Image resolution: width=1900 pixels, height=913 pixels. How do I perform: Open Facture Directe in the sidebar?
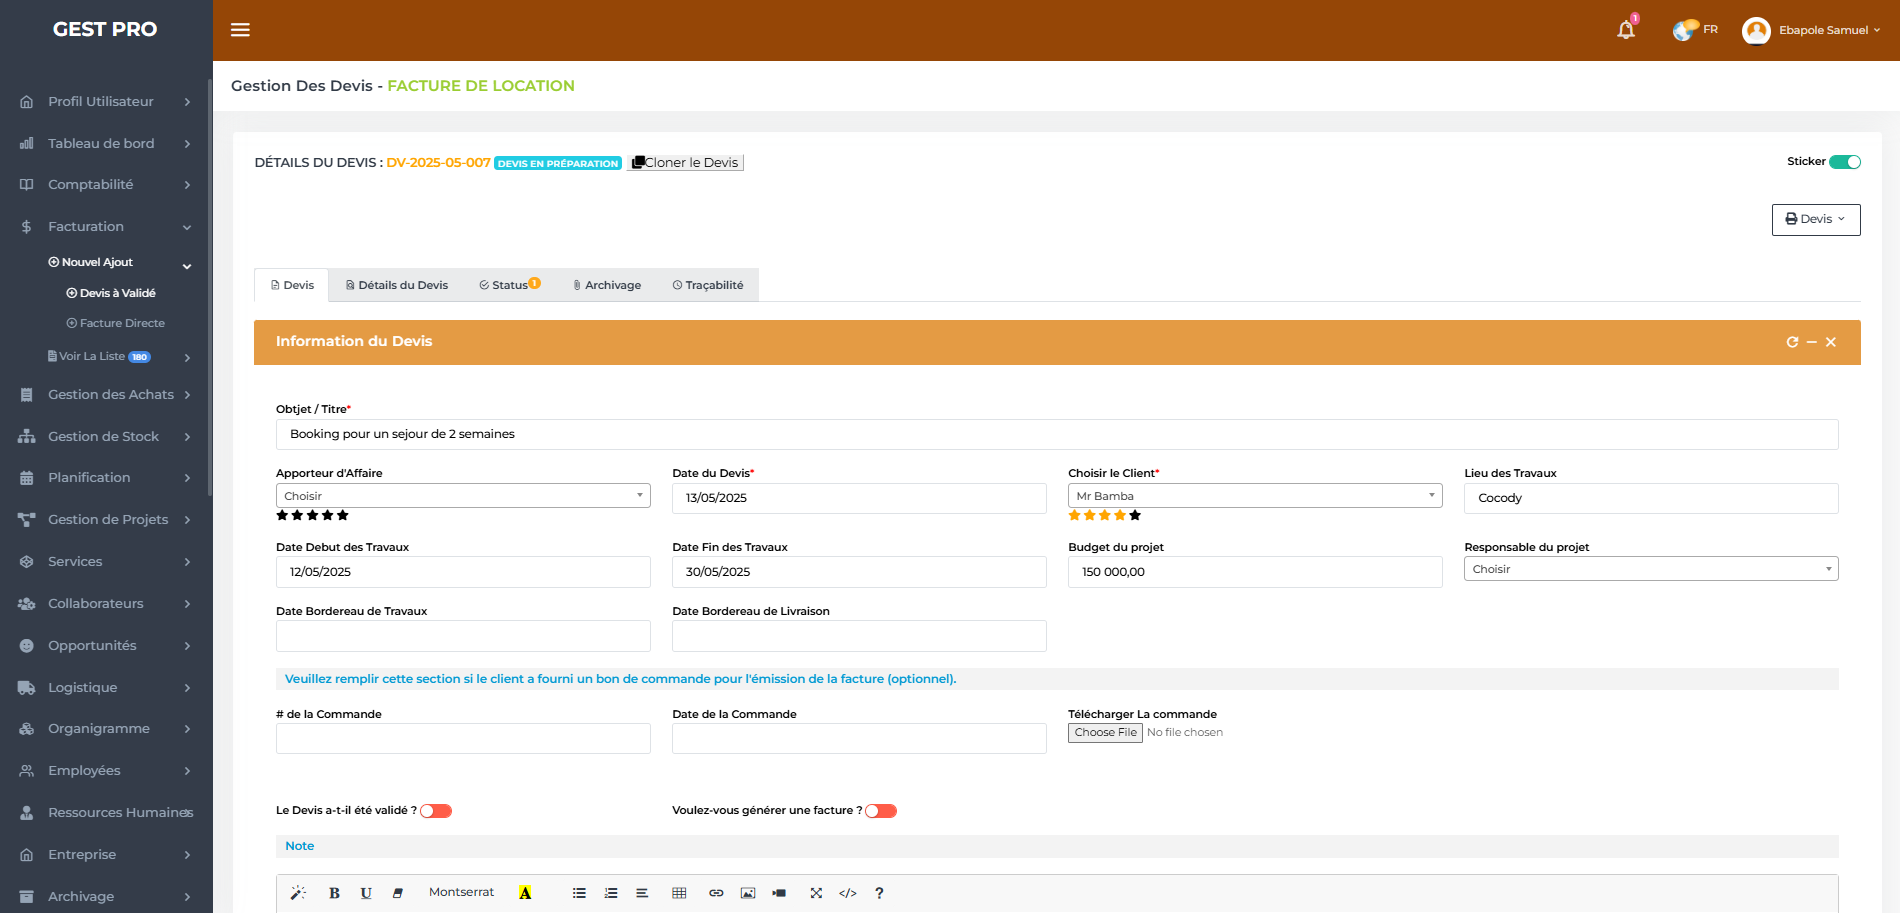tap(115, 323)
